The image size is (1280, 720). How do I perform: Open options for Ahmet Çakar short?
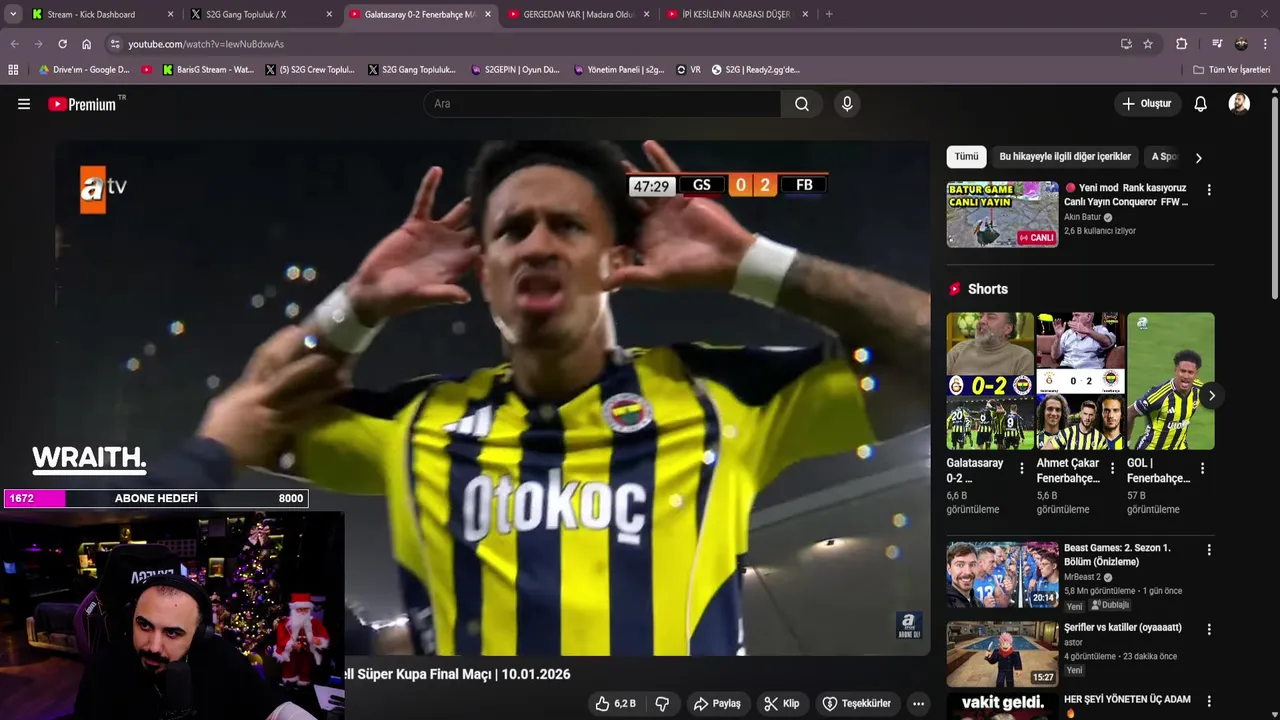pos(1112,468)
